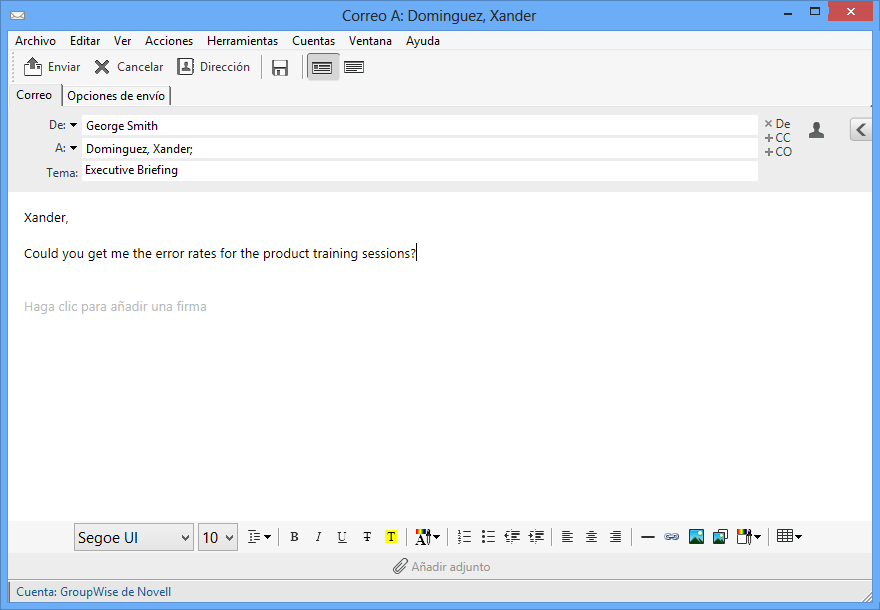880x610 pixels.
Task: Send the message with the Enviar button
Action: [52, 67]
